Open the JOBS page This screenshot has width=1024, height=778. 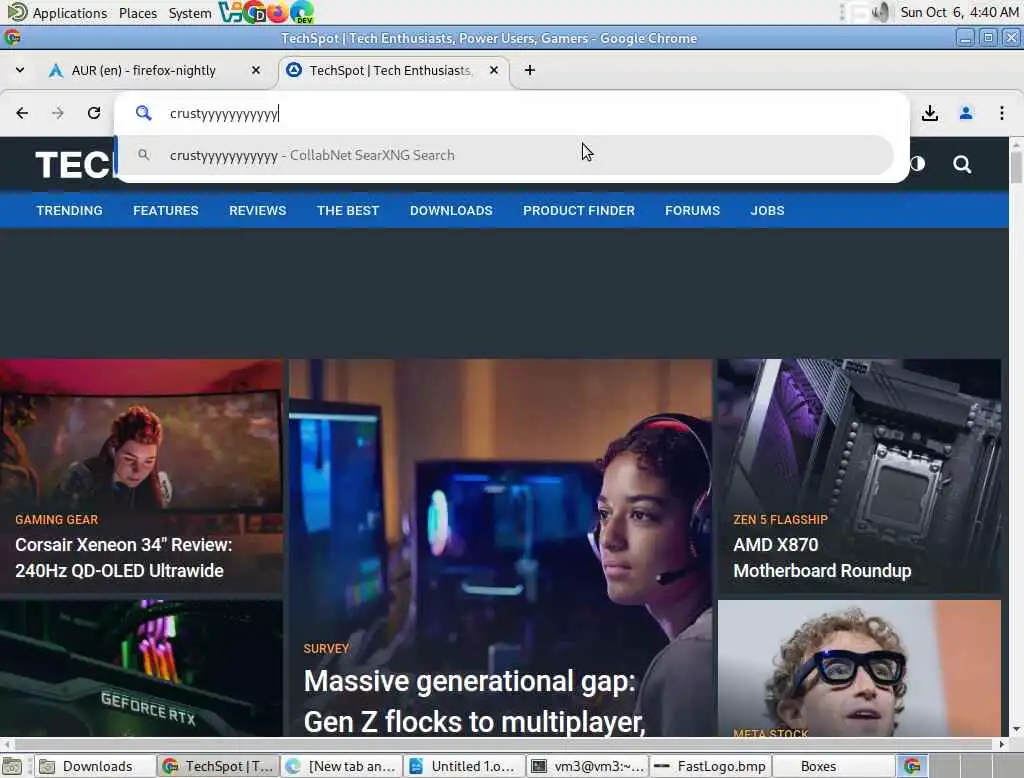(767, 210)
